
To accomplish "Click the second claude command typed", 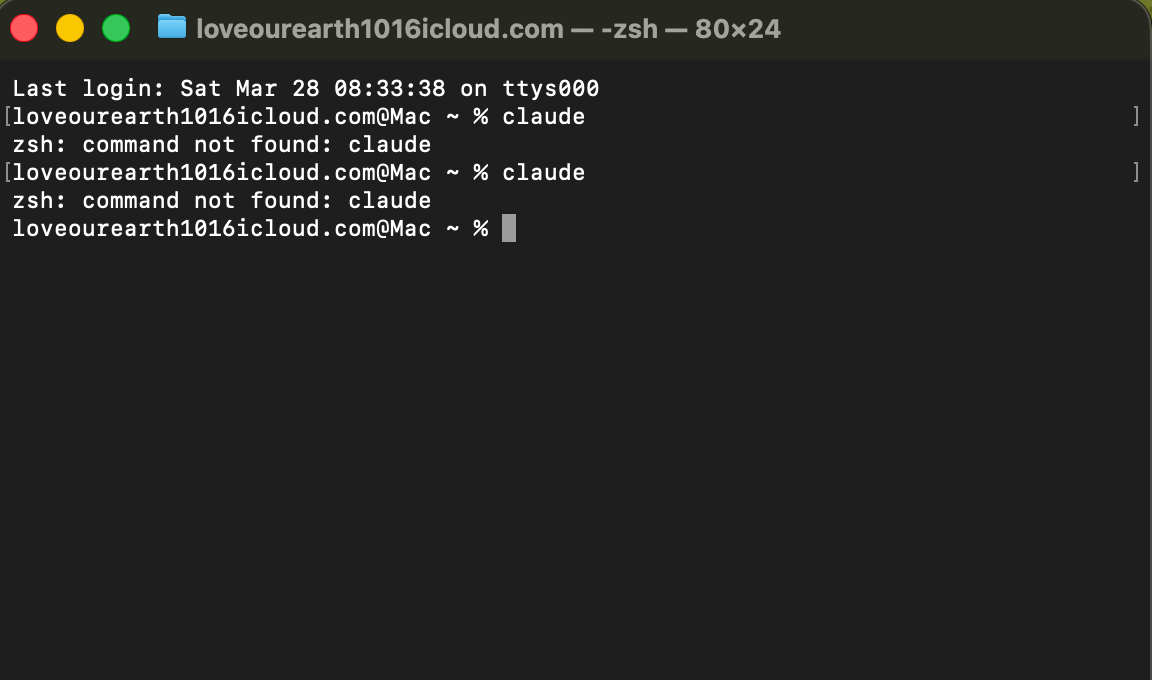I will (x=543, y=173).
